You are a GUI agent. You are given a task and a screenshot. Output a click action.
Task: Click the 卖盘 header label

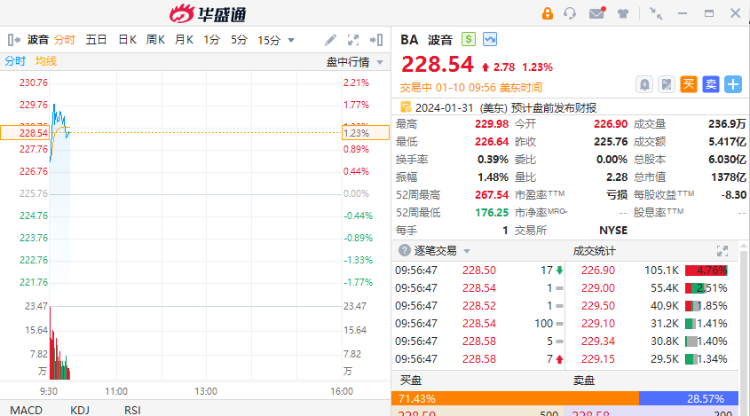(x=584, y=380)
